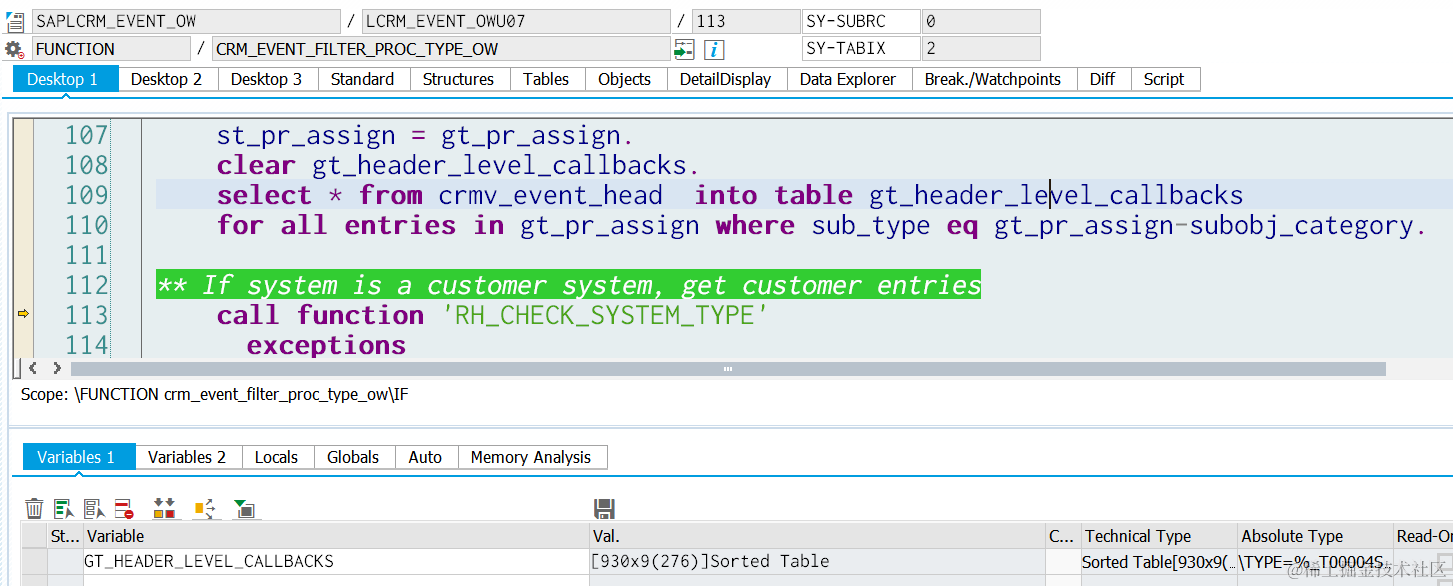This screenshot has height=586, width=1453.
Task: Click the FUNCTION event type field
Action: (111, 49)
